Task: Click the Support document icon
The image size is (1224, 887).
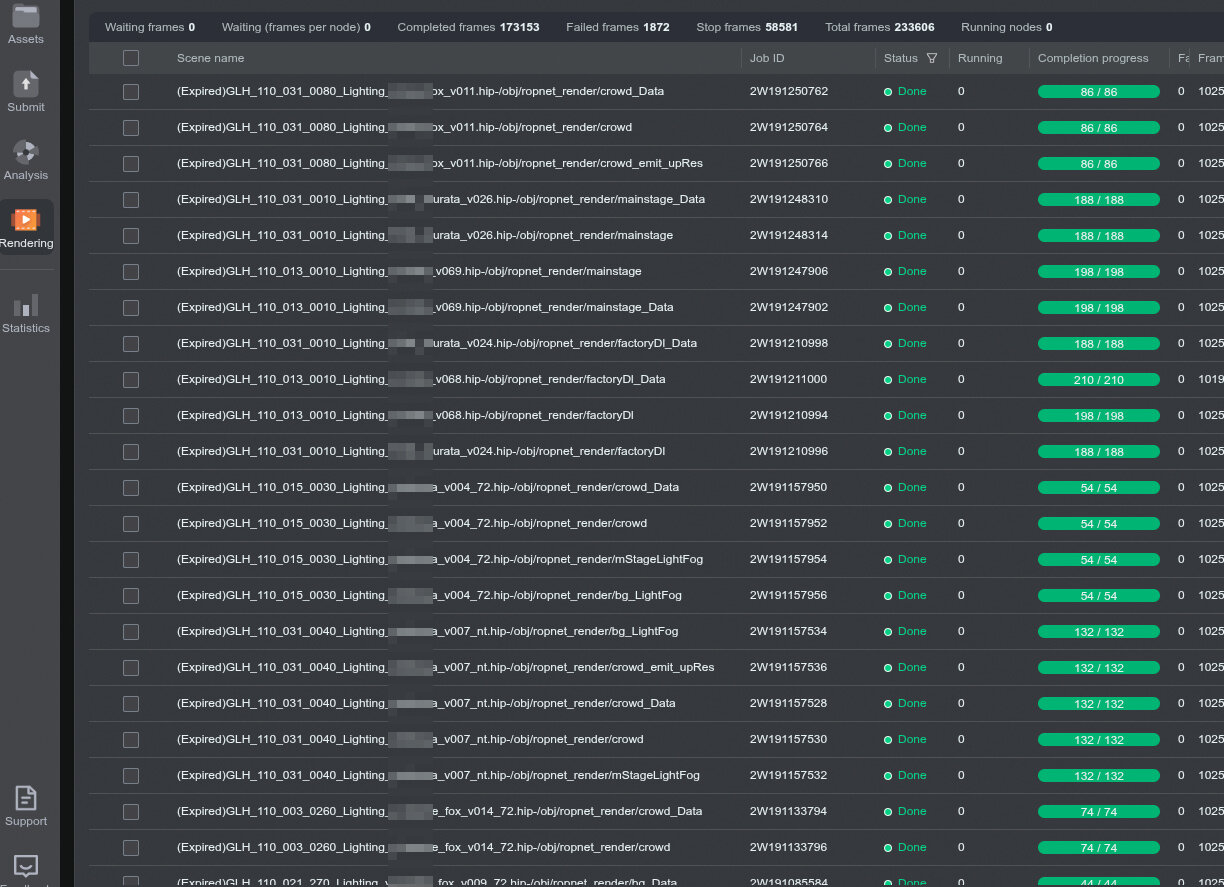Action: pyautogui.click(x=26, y=799)
